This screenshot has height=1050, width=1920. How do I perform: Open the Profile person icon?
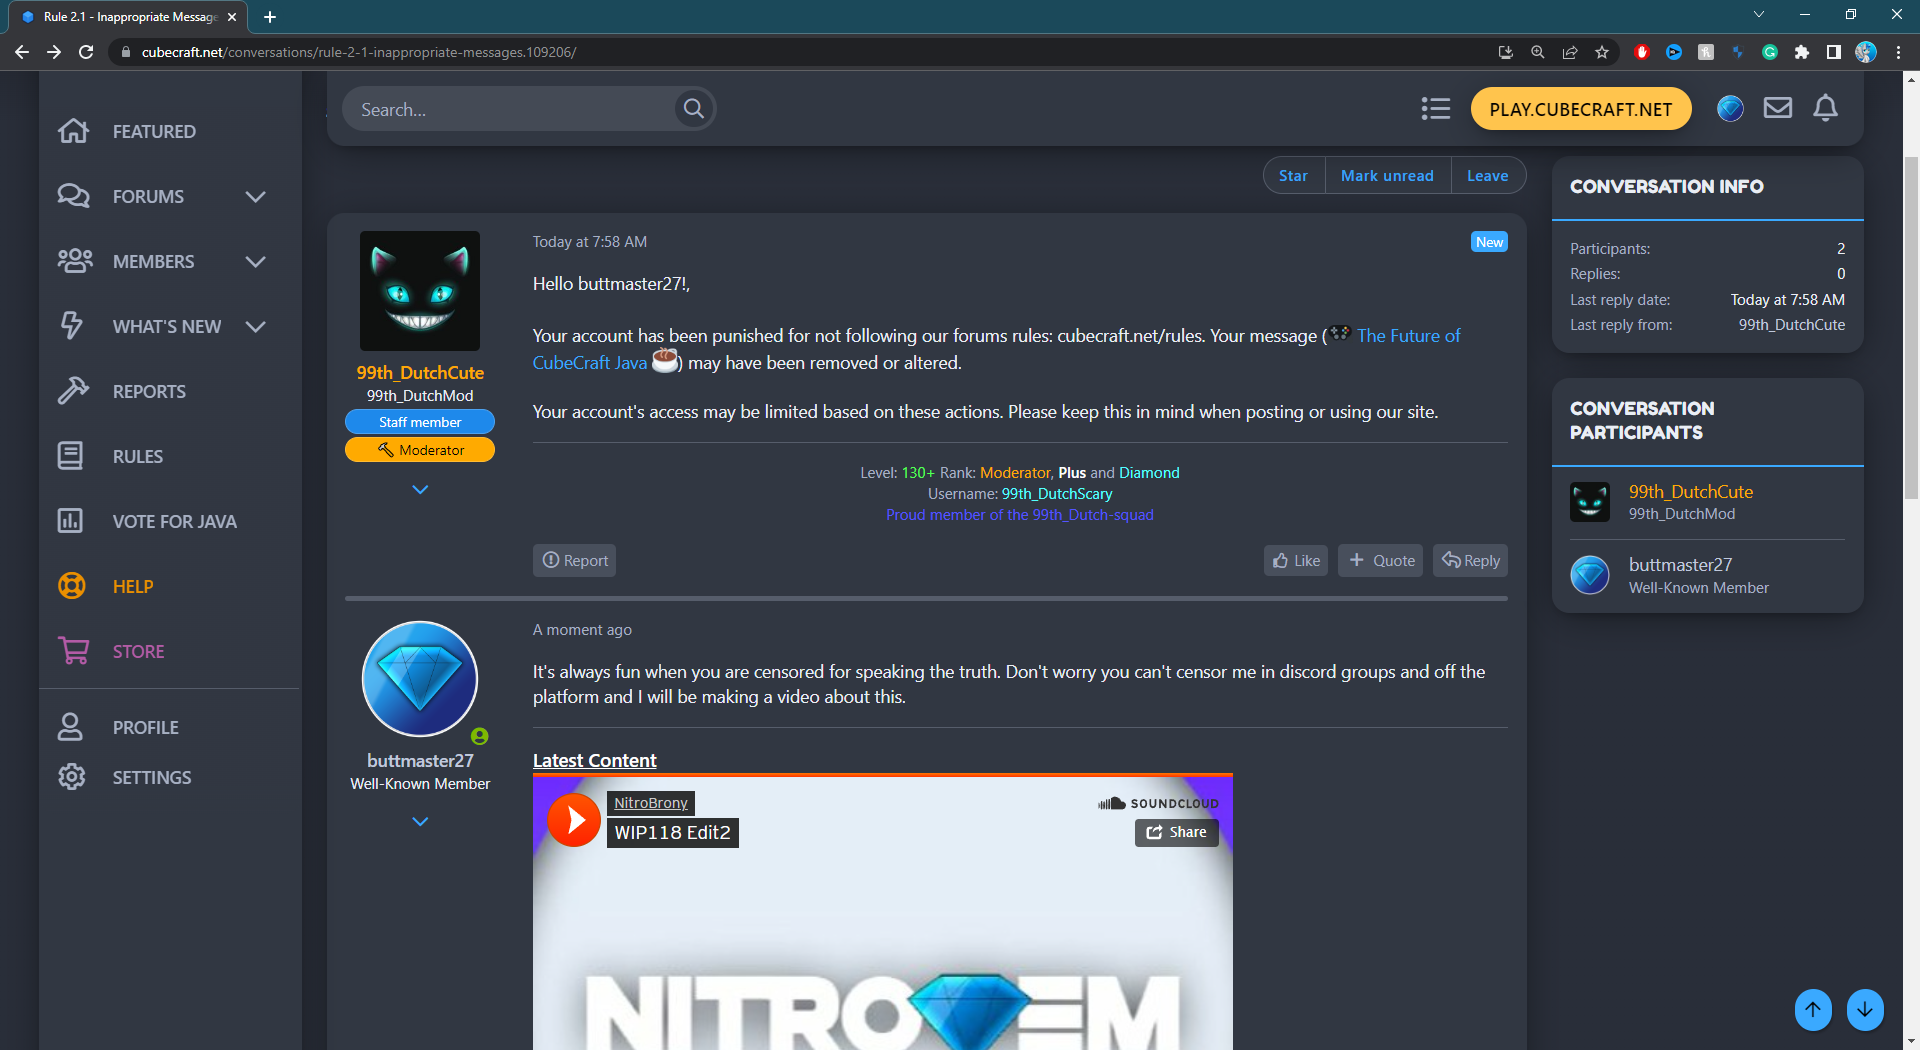(70, 727)
